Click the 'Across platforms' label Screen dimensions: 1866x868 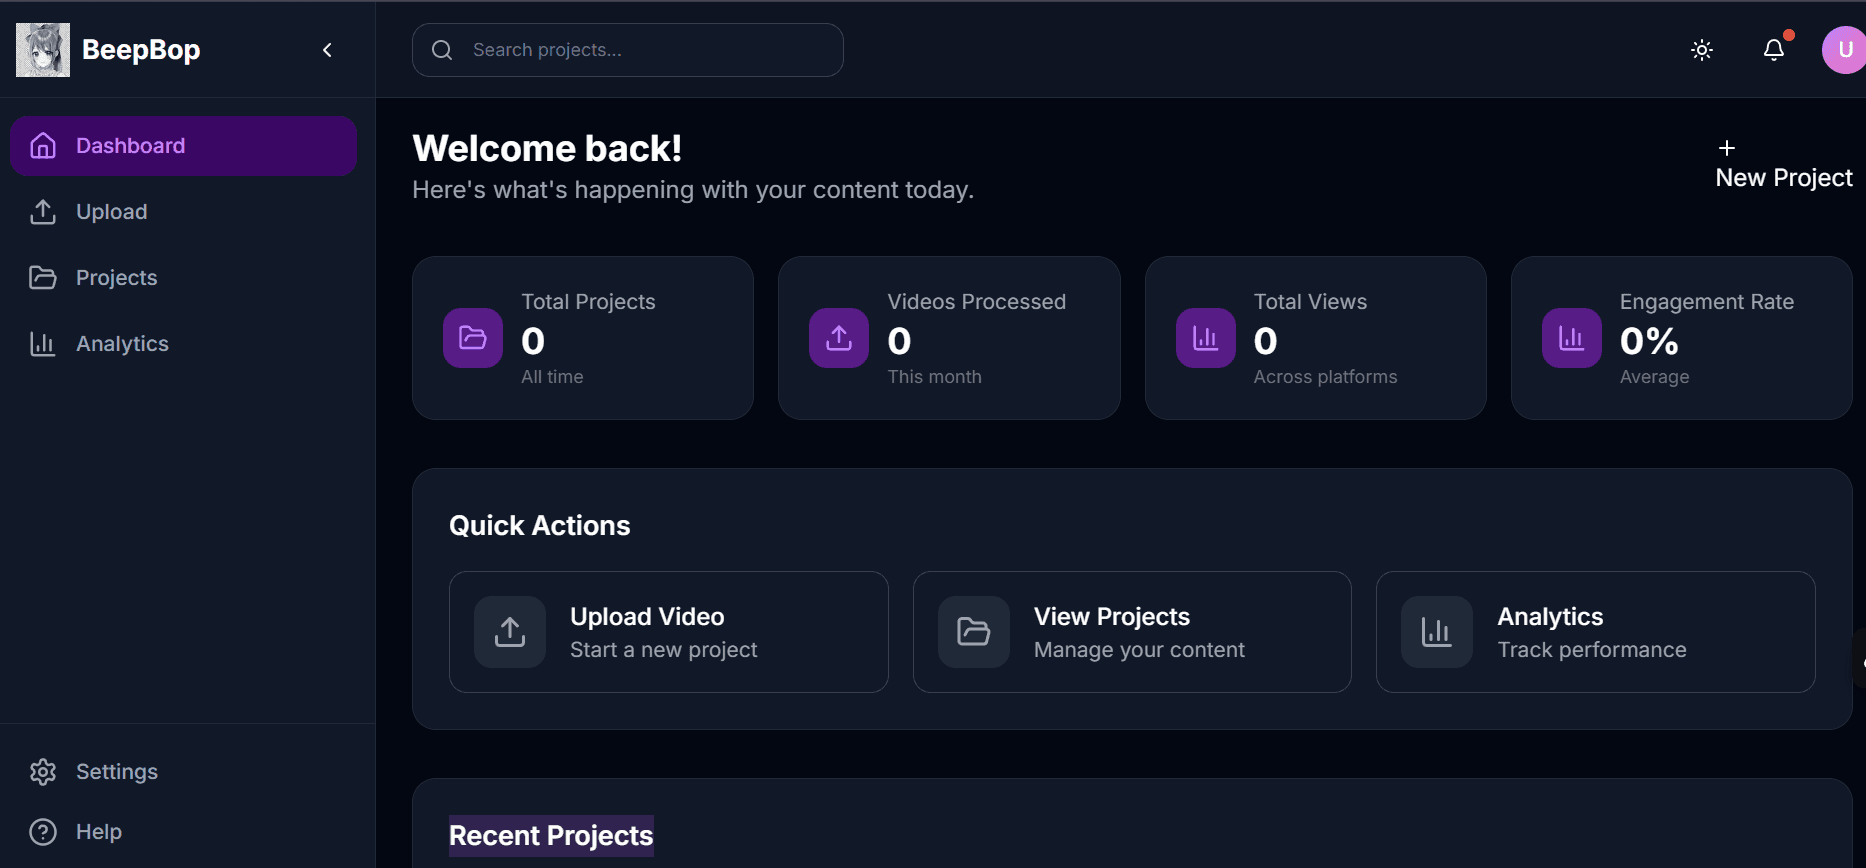click(x=1326, y=377)
